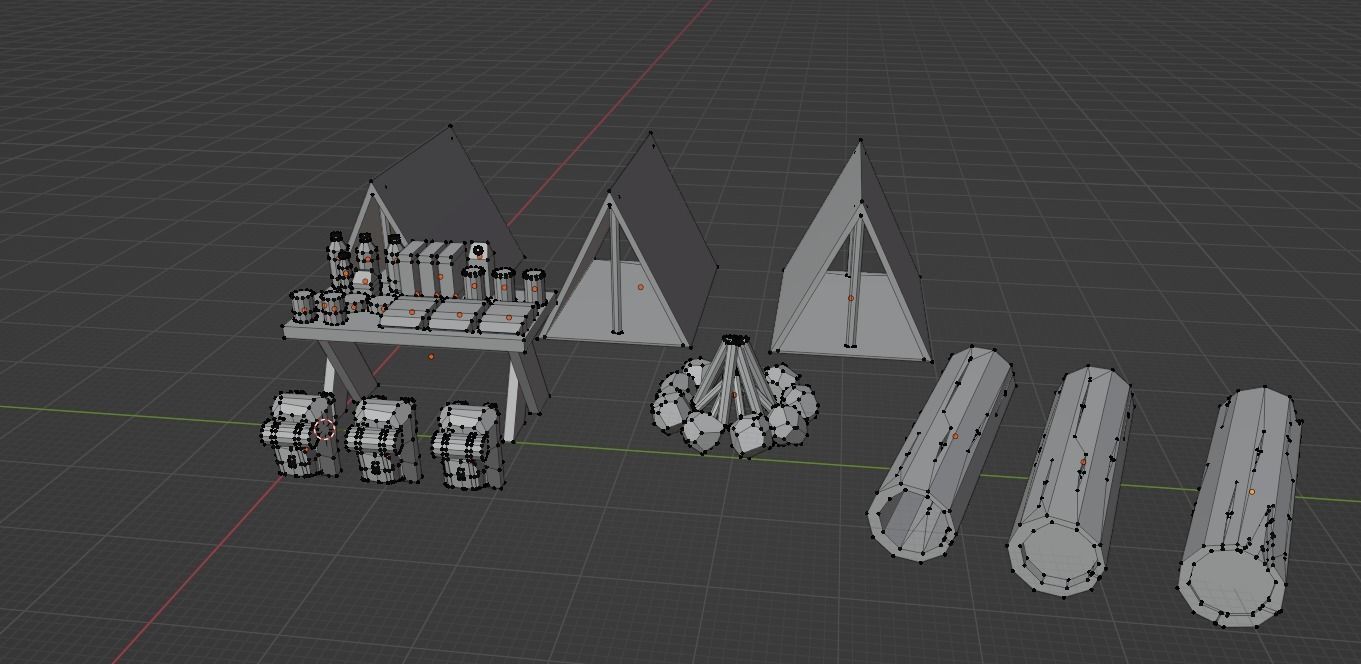Select the middle backpack model

(x=385, y=440)
